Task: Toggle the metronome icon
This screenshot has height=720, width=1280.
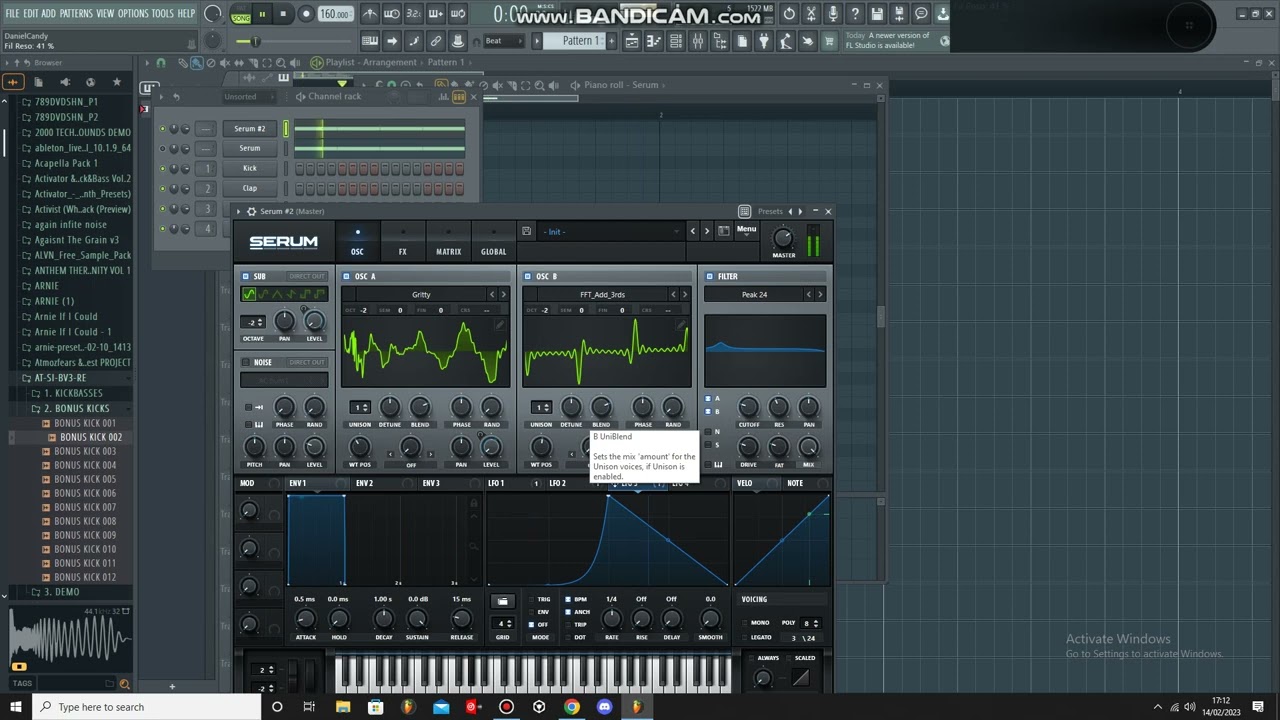Action: 369,14
